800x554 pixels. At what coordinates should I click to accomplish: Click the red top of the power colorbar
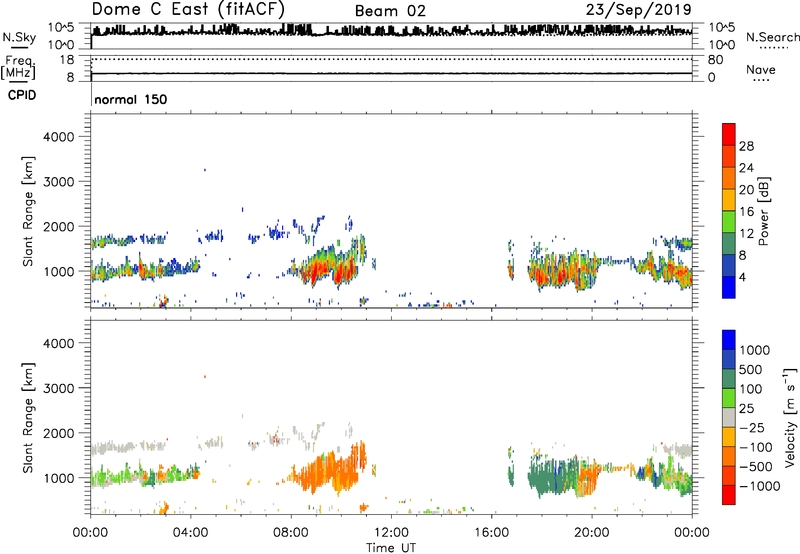pyautogui.click(x=729, y=134)
